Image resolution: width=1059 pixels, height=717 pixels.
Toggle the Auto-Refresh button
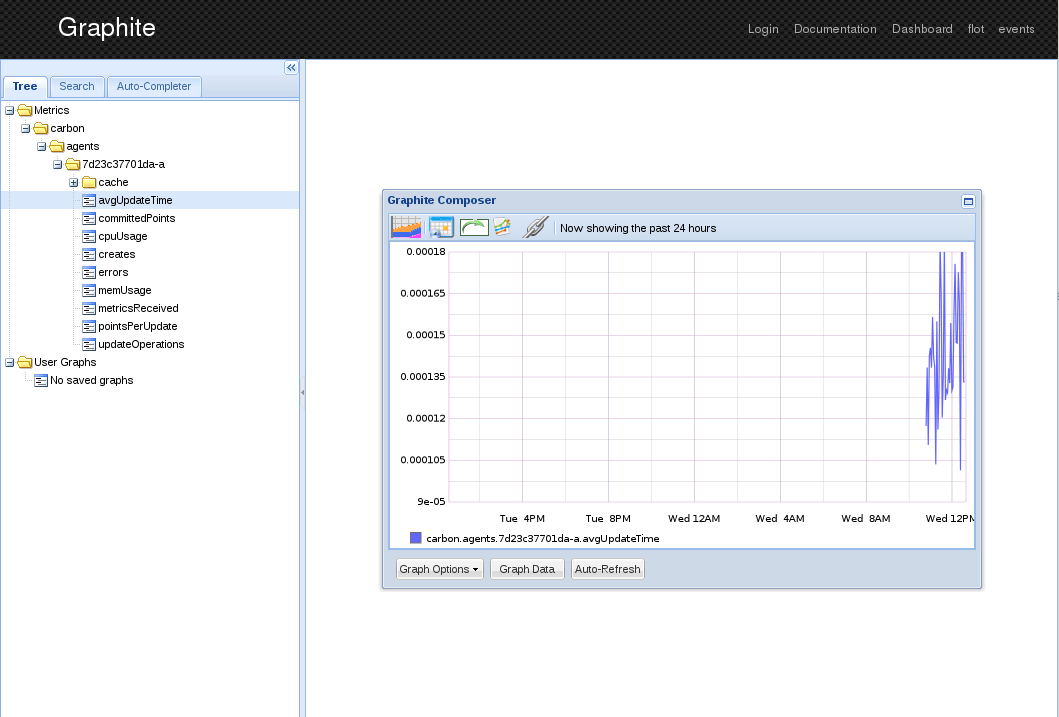pyautogui.click(x=608, y=569)
